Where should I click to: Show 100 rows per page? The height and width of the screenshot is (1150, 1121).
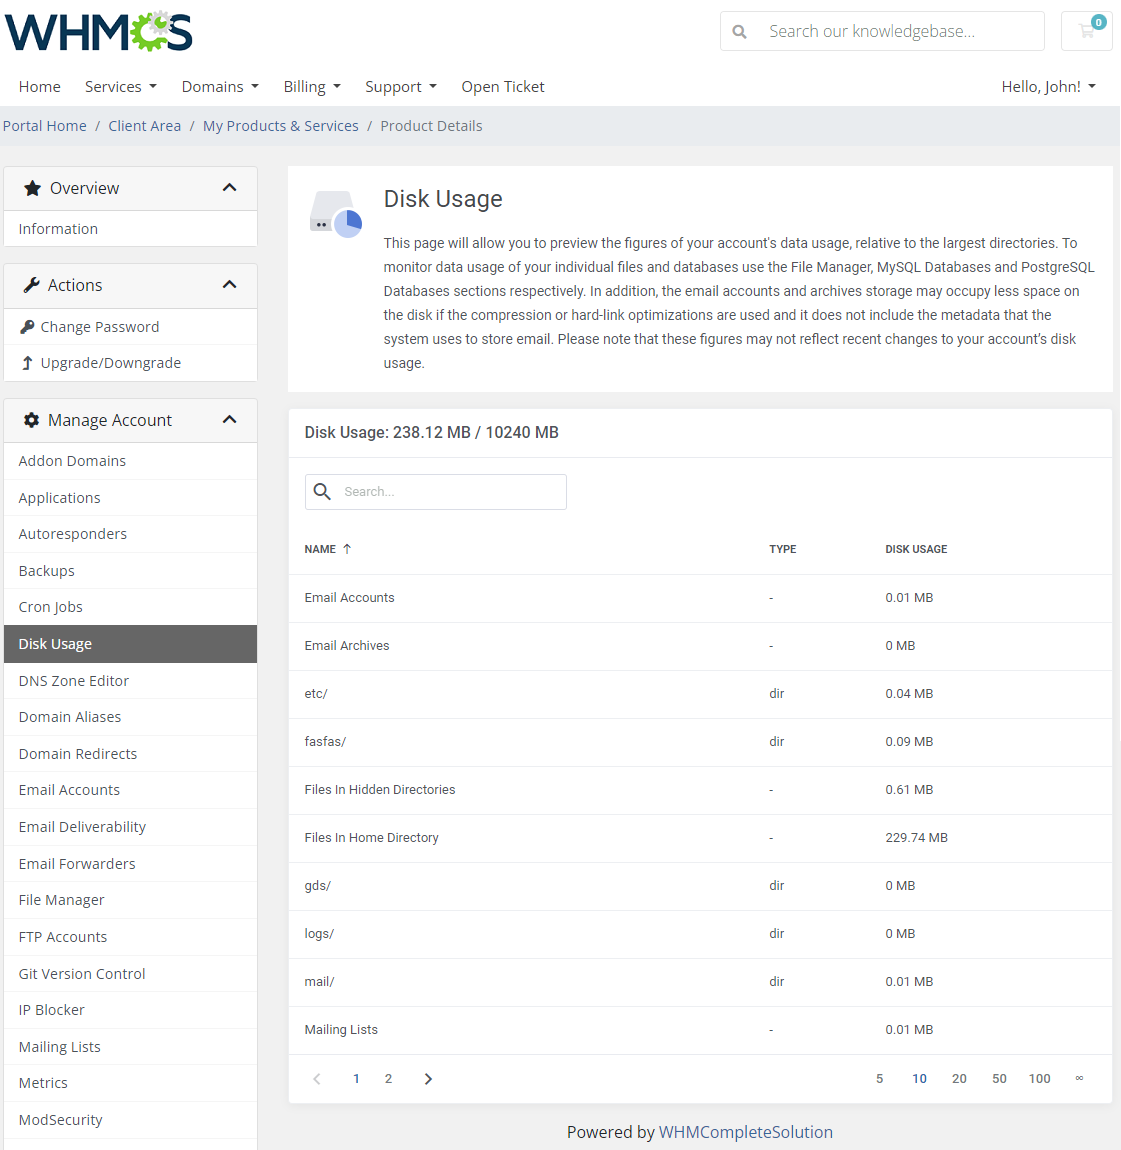pos(1040,1079)
